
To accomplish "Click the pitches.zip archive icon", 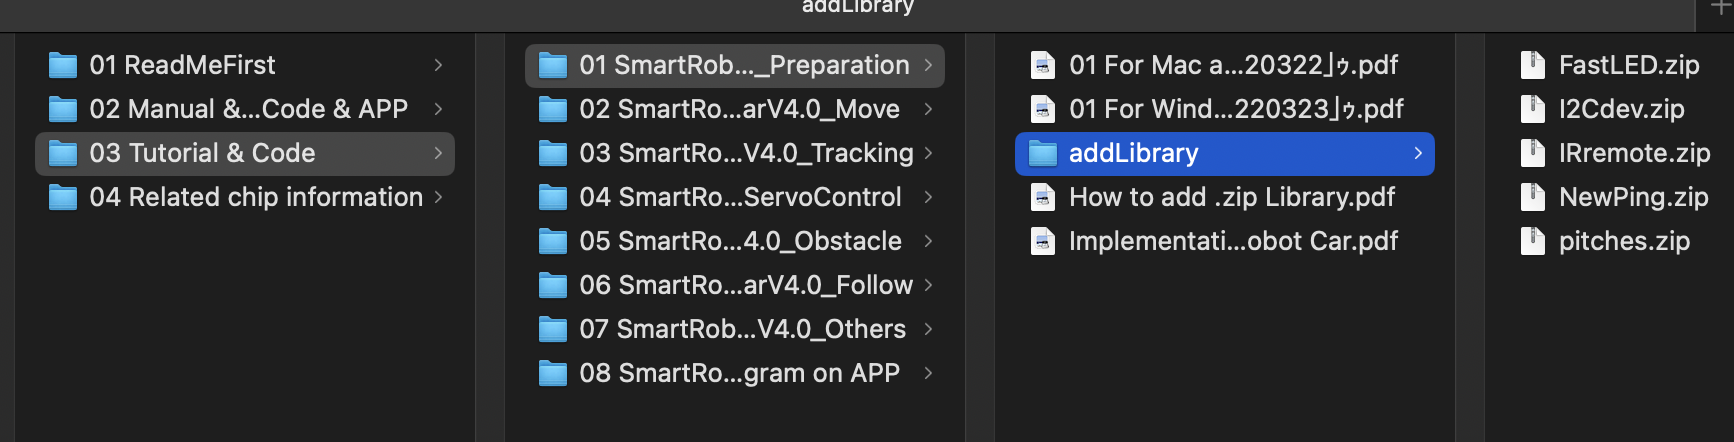I will click(1532, 241).
